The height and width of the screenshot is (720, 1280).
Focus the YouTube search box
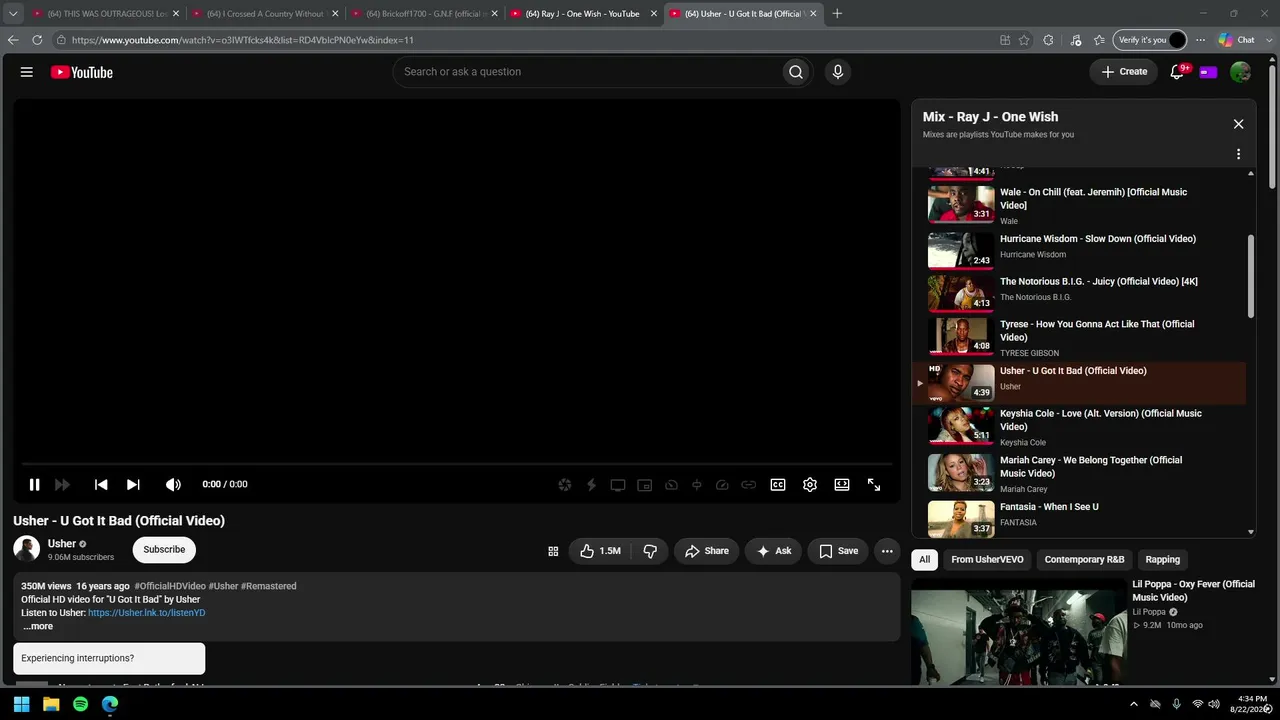[587, 72]
